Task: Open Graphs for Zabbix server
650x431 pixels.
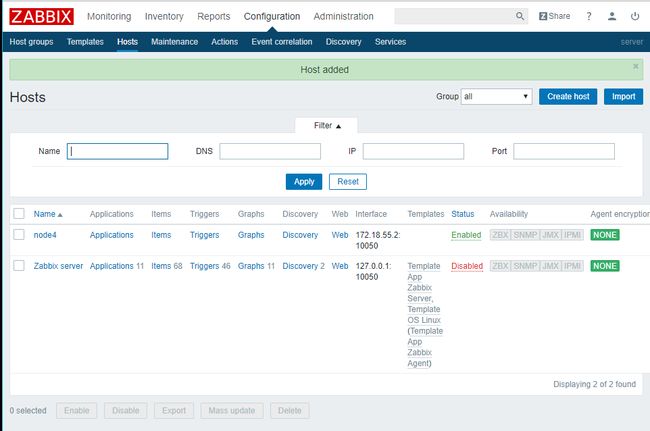Action: (251, 266)
